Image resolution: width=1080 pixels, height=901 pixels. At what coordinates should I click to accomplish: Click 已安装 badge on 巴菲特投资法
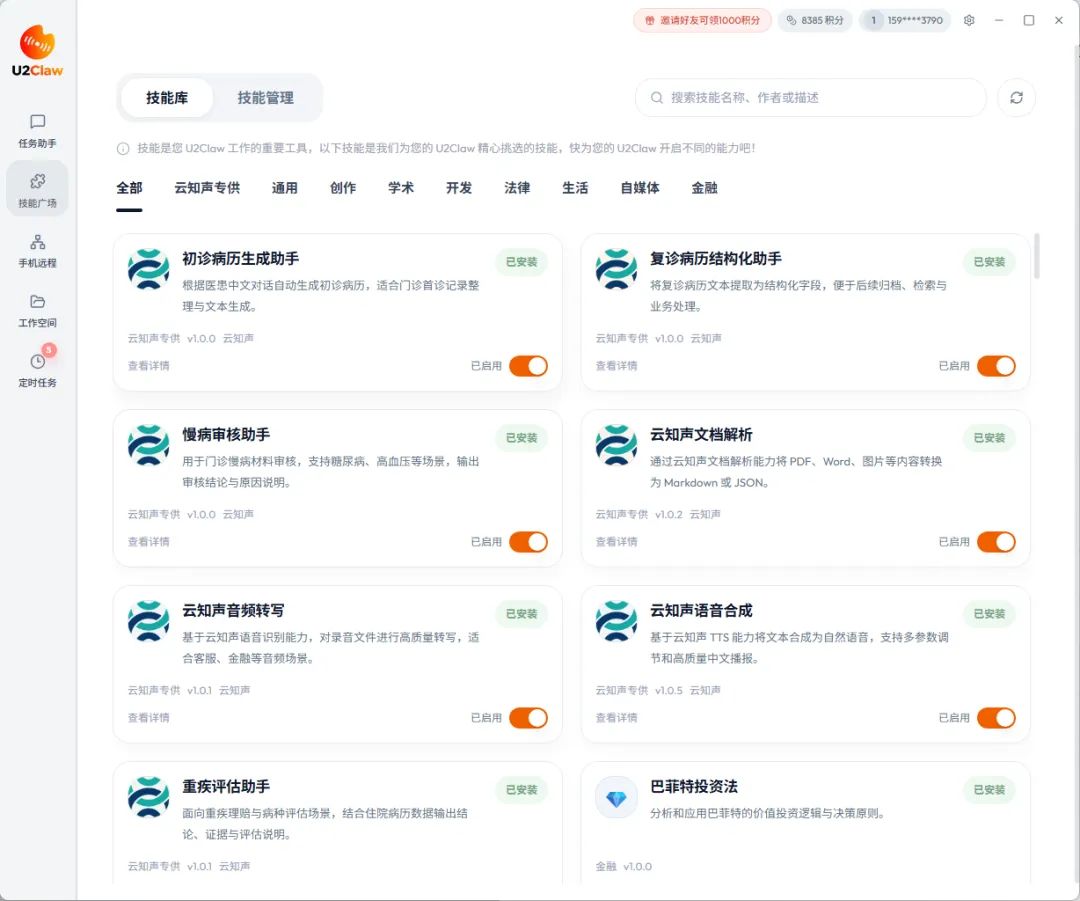[x=989, y=790]
